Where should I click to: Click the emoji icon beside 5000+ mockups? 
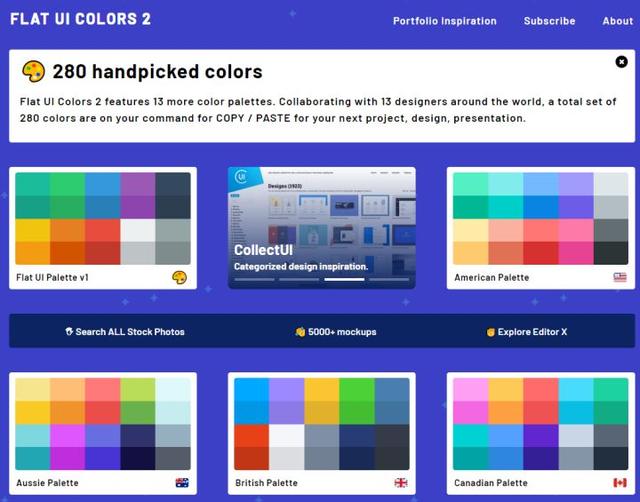point(300,332)
